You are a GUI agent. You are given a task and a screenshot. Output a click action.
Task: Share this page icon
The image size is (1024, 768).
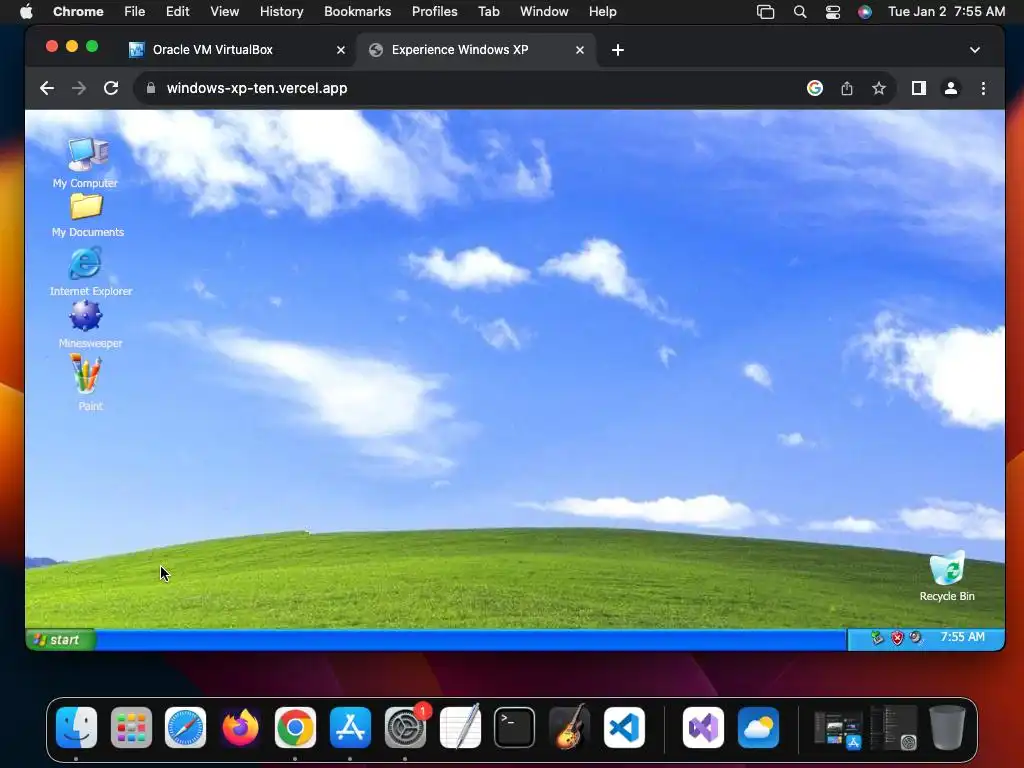(847, 88)
